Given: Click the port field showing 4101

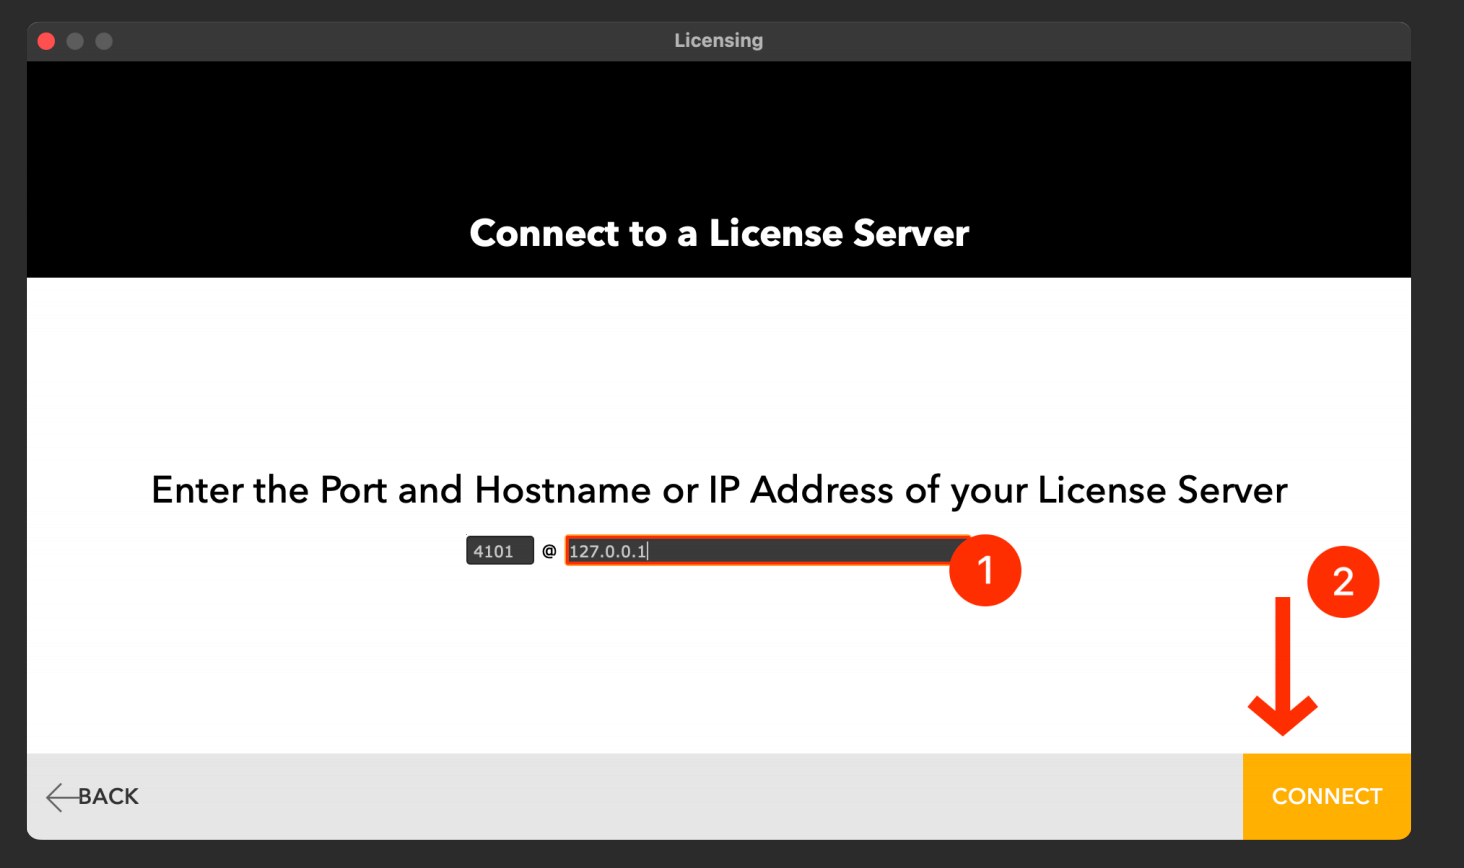Looking at the screenshot, I should pyautogui.click(x=499, y=551).
